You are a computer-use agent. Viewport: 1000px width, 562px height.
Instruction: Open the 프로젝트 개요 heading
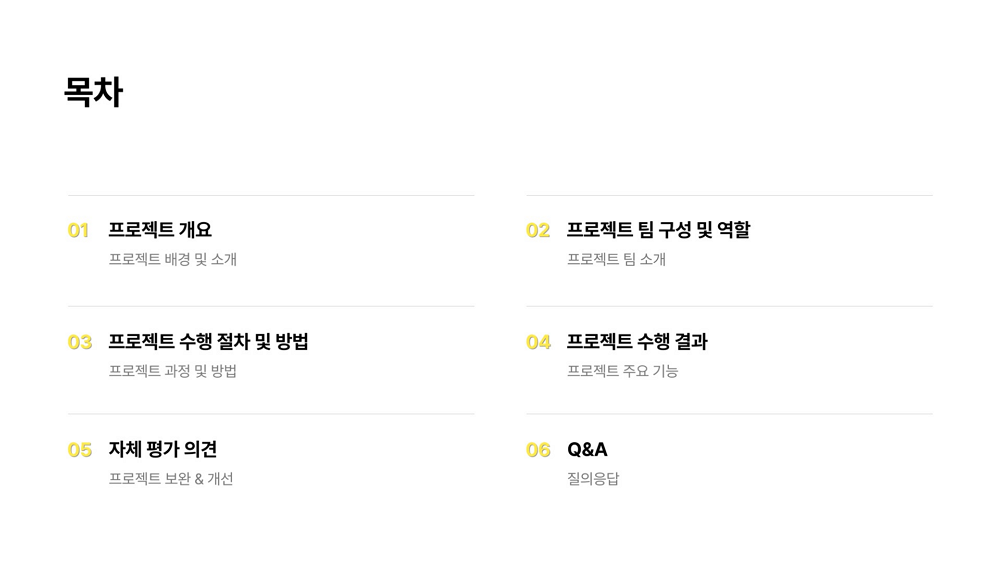click(160, 230)
